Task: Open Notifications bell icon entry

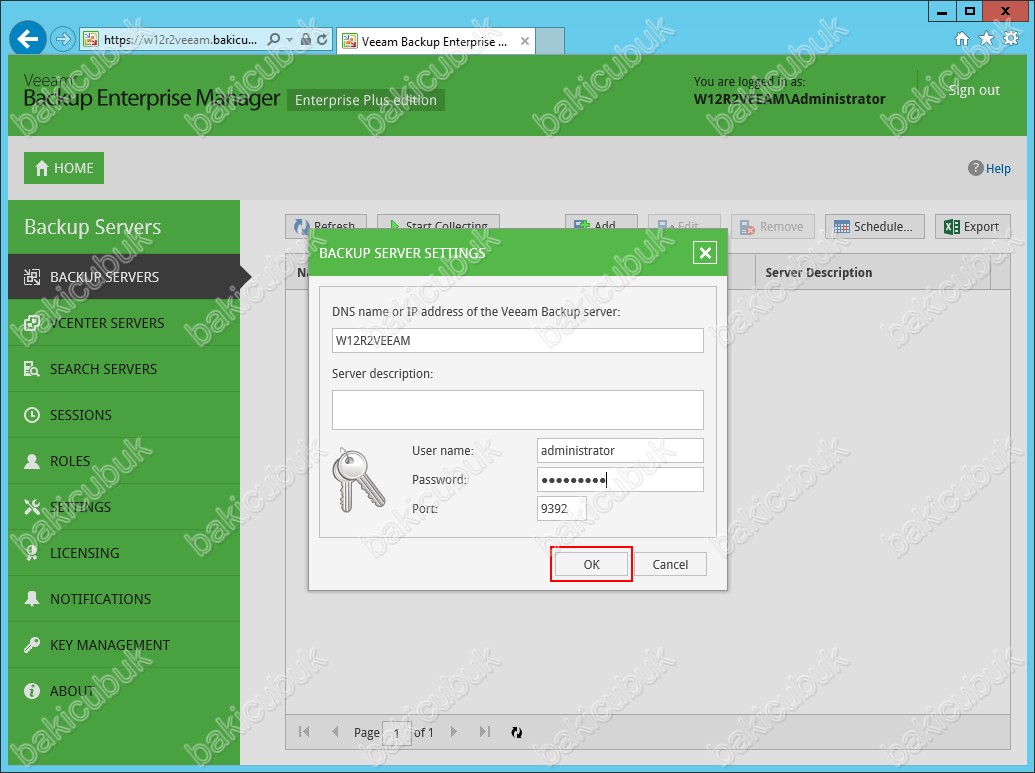Action: tap(32, 599)
